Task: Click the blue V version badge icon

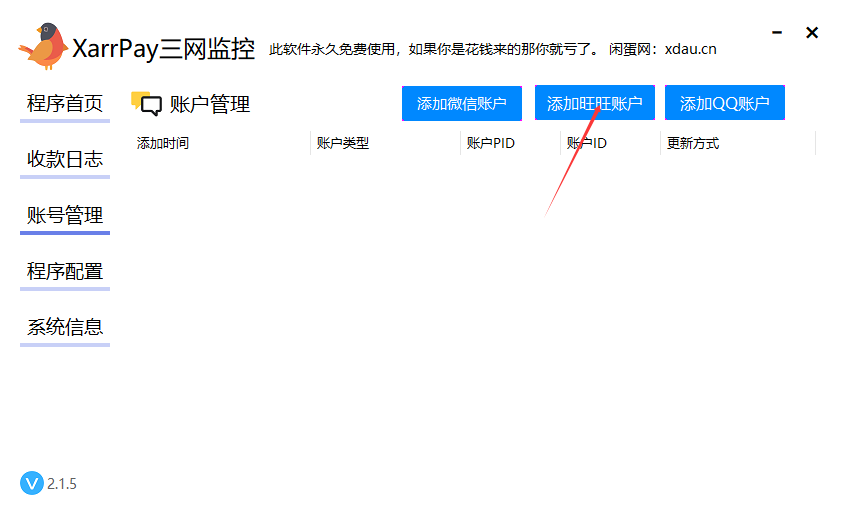Action: pyautogui.click(x=32, y=483)
